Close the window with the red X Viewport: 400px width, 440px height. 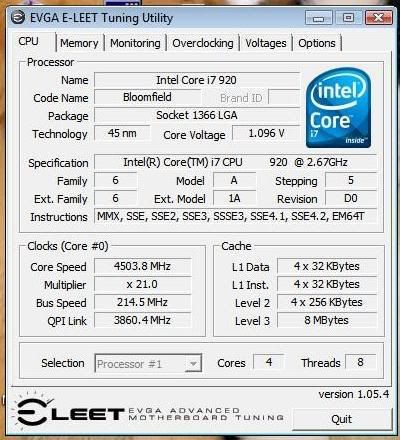(378, 18)
